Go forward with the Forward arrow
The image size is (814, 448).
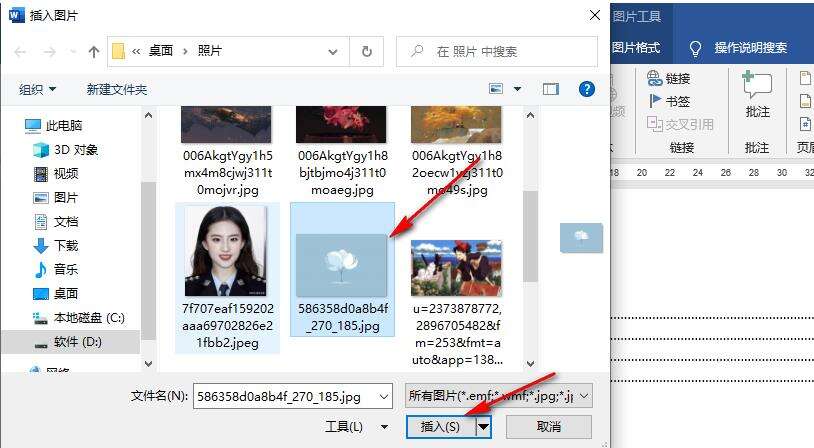(50, 52)
